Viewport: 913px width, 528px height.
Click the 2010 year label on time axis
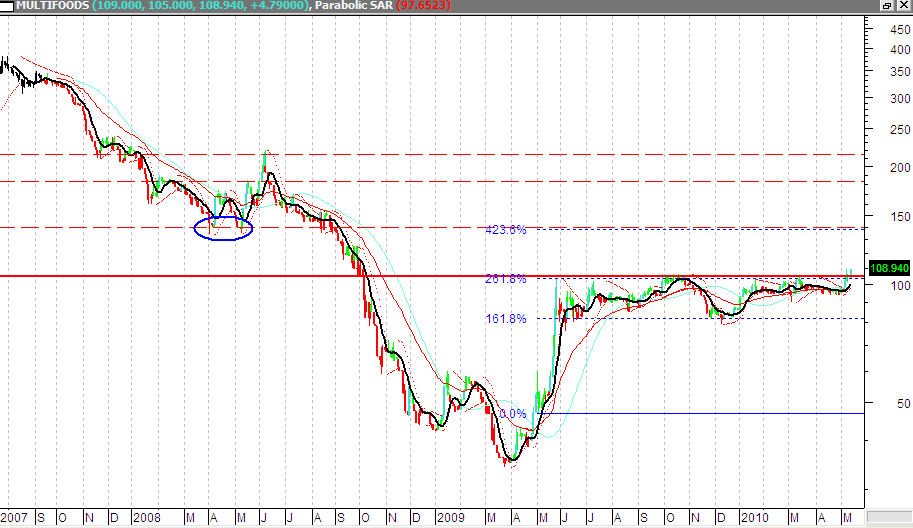(756, 518)
